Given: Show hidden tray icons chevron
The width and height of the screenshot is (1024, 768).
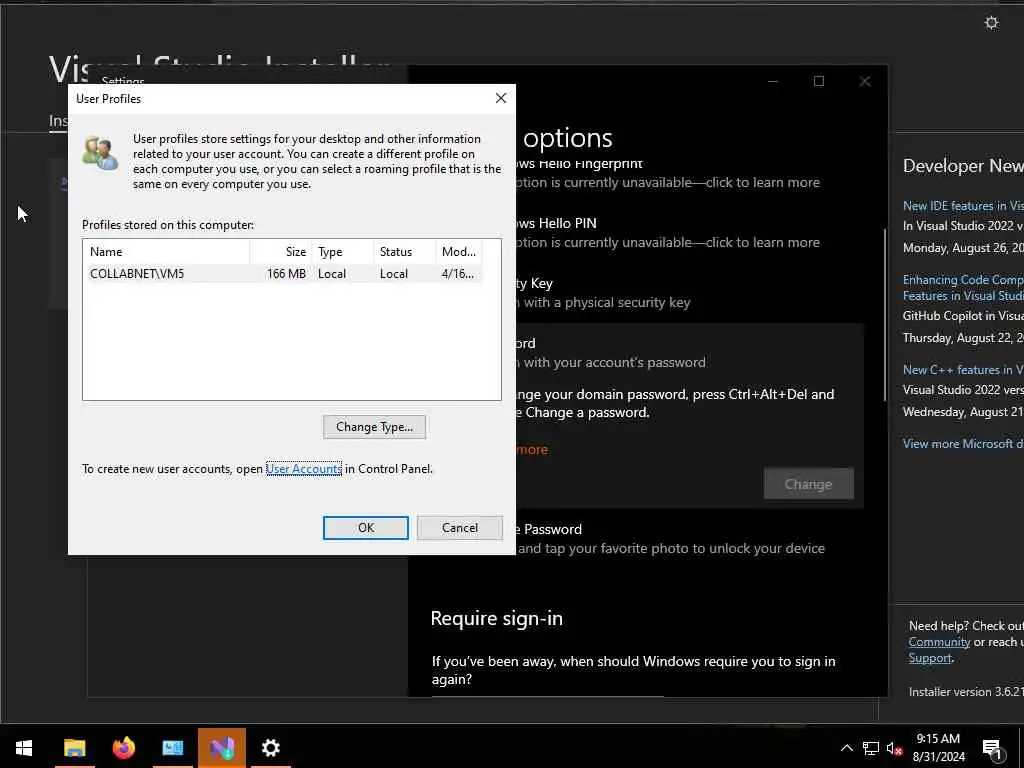Looking at the screenshot, I should [846, 748].
